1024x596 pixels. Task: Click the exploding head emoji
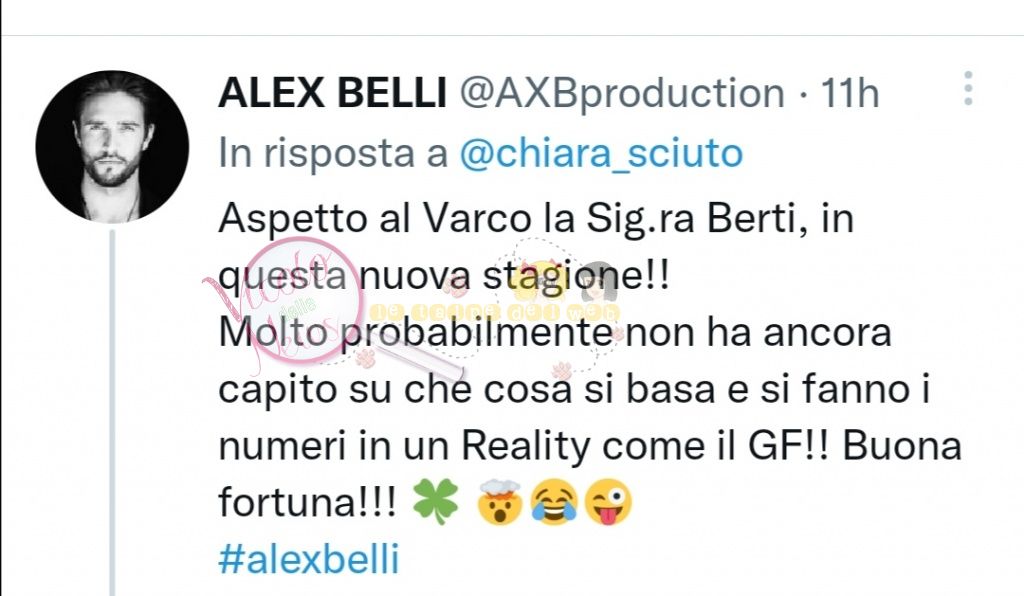point(500,502)
